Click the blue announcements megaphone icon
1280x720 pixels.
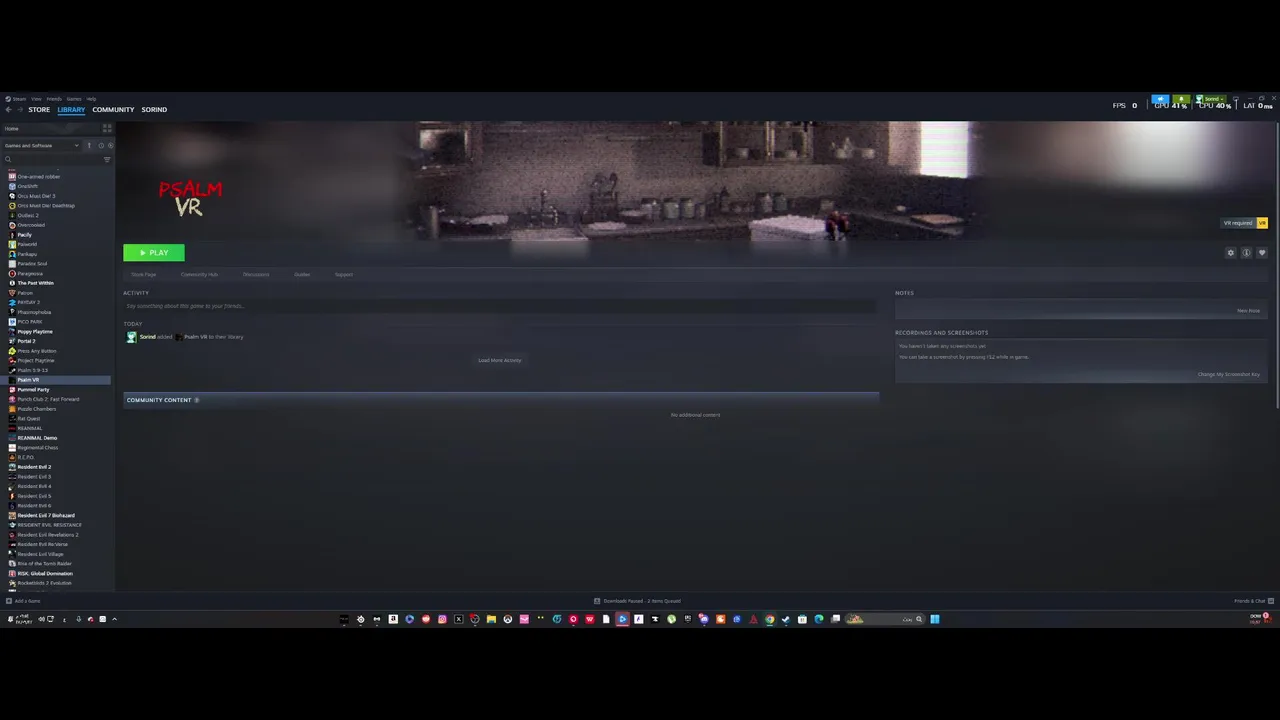1160,99
